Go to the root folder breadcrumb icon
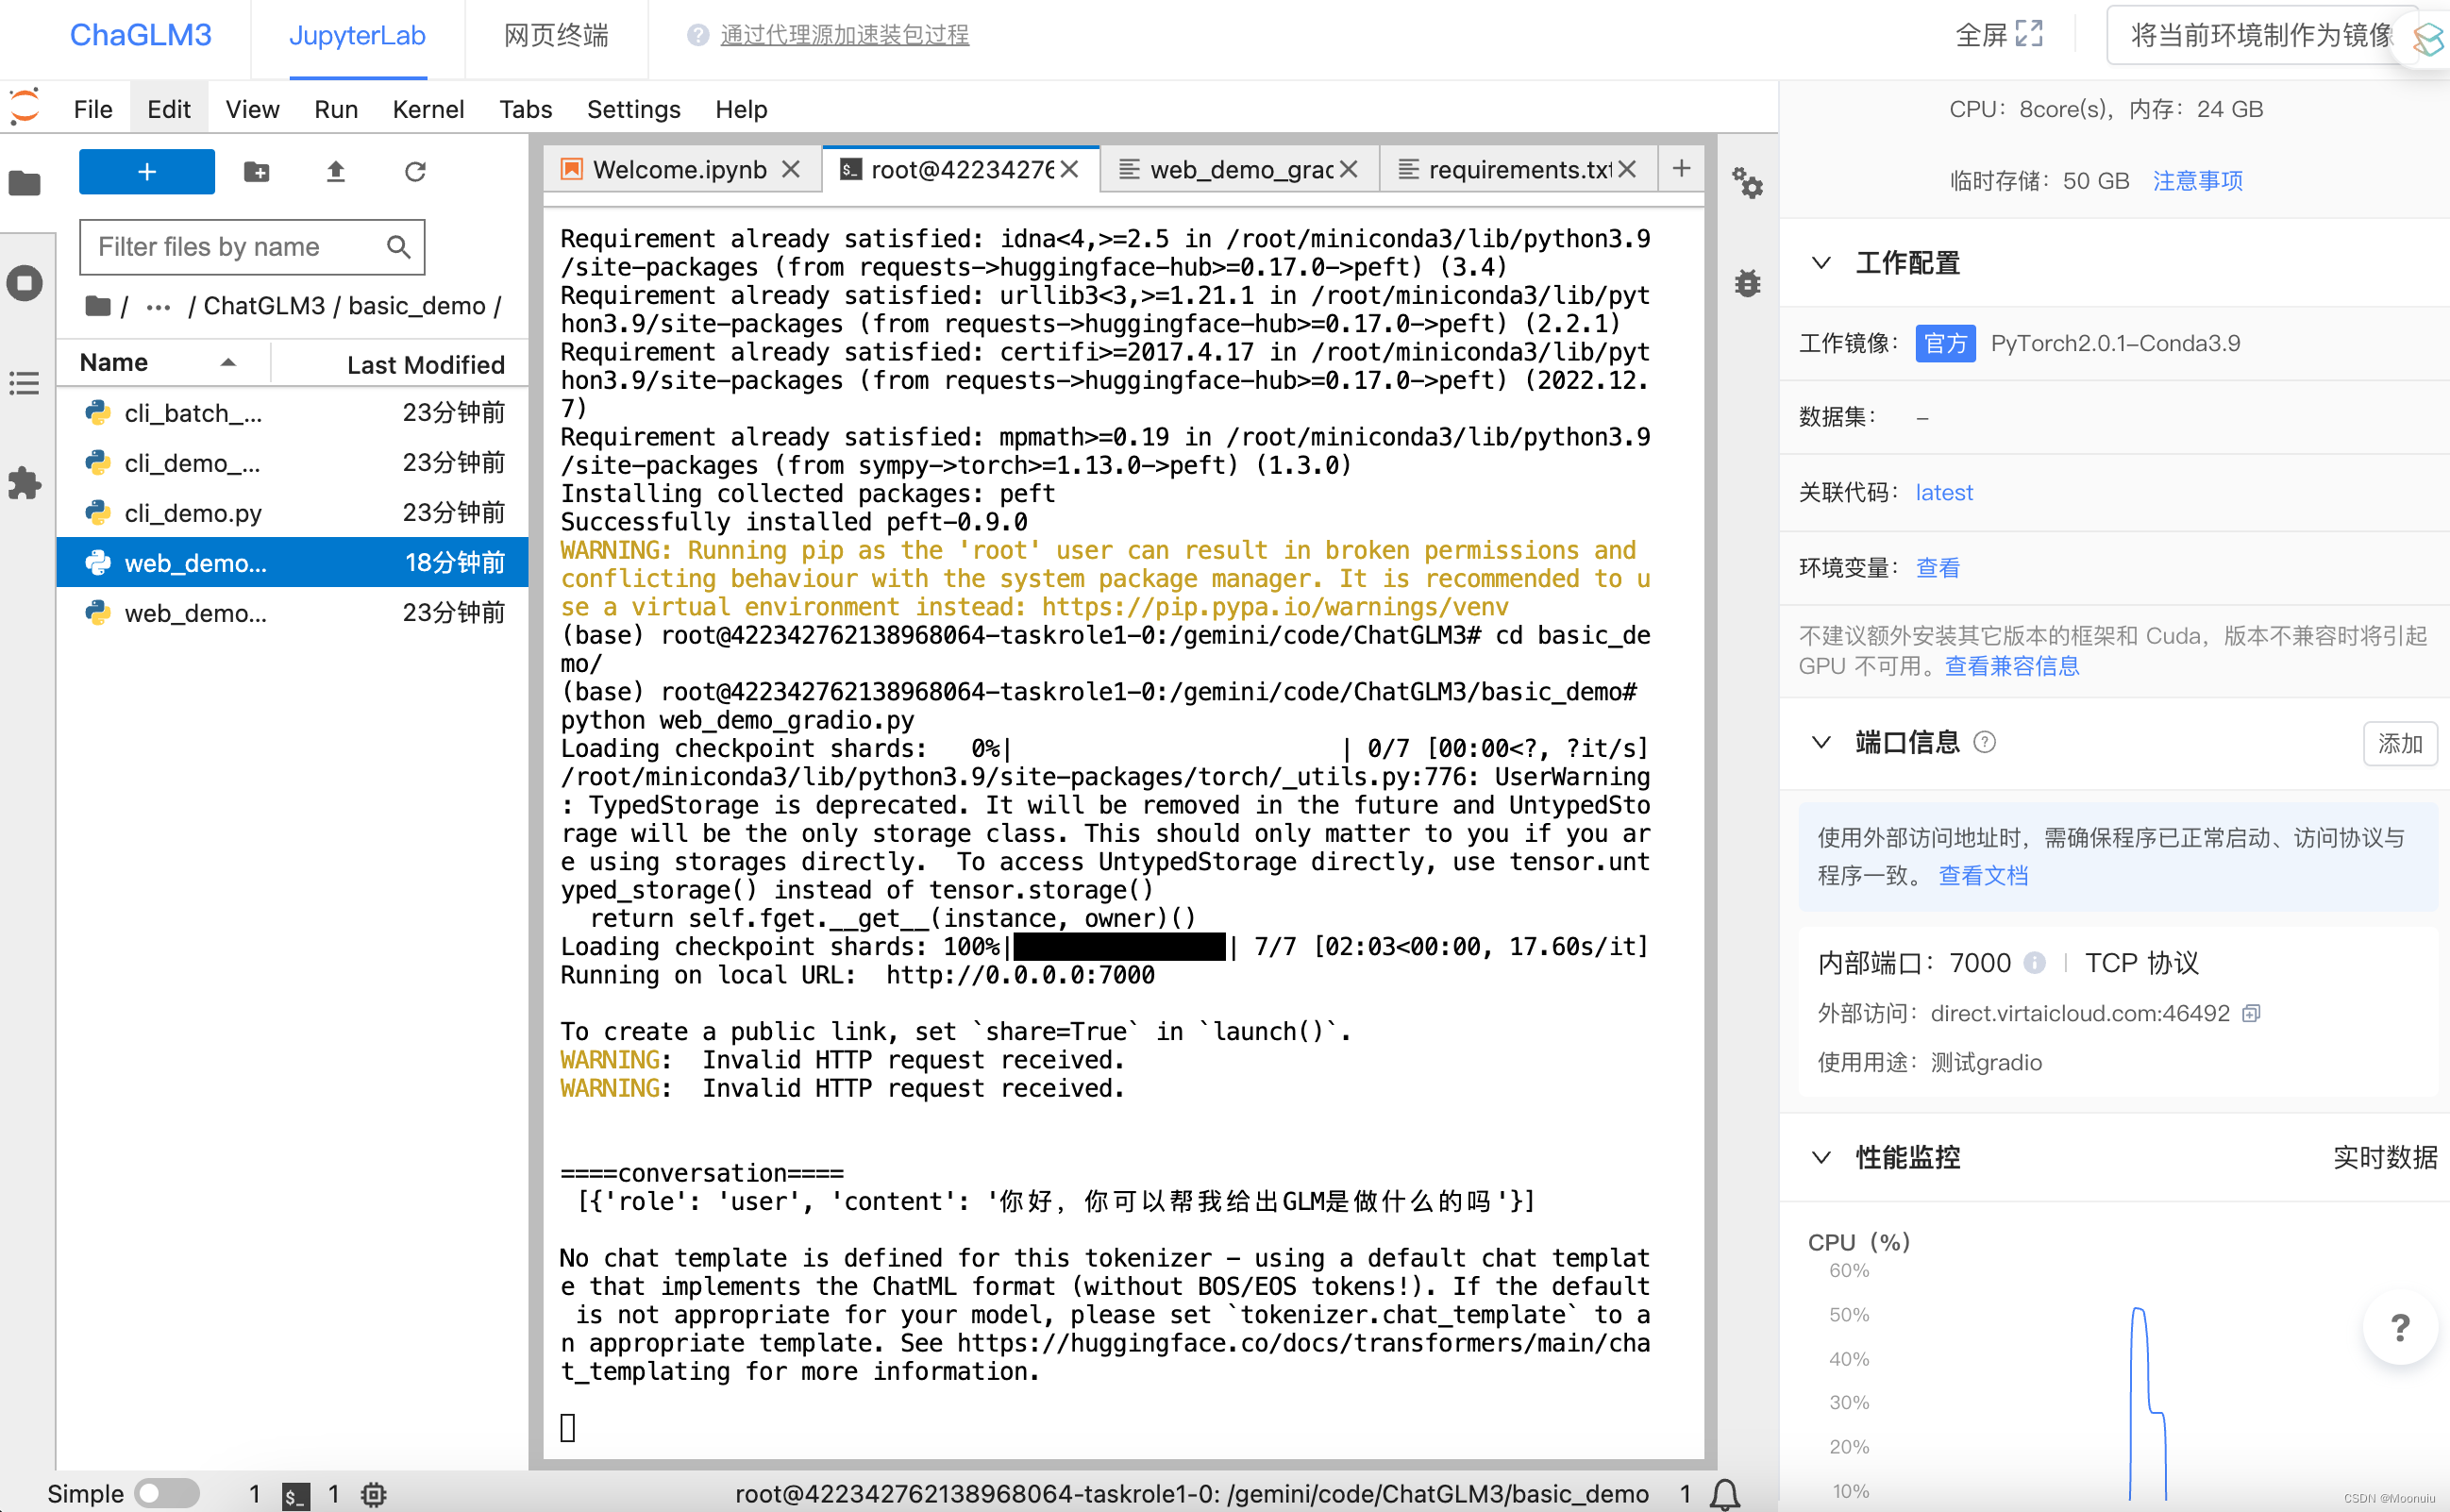 98,306
